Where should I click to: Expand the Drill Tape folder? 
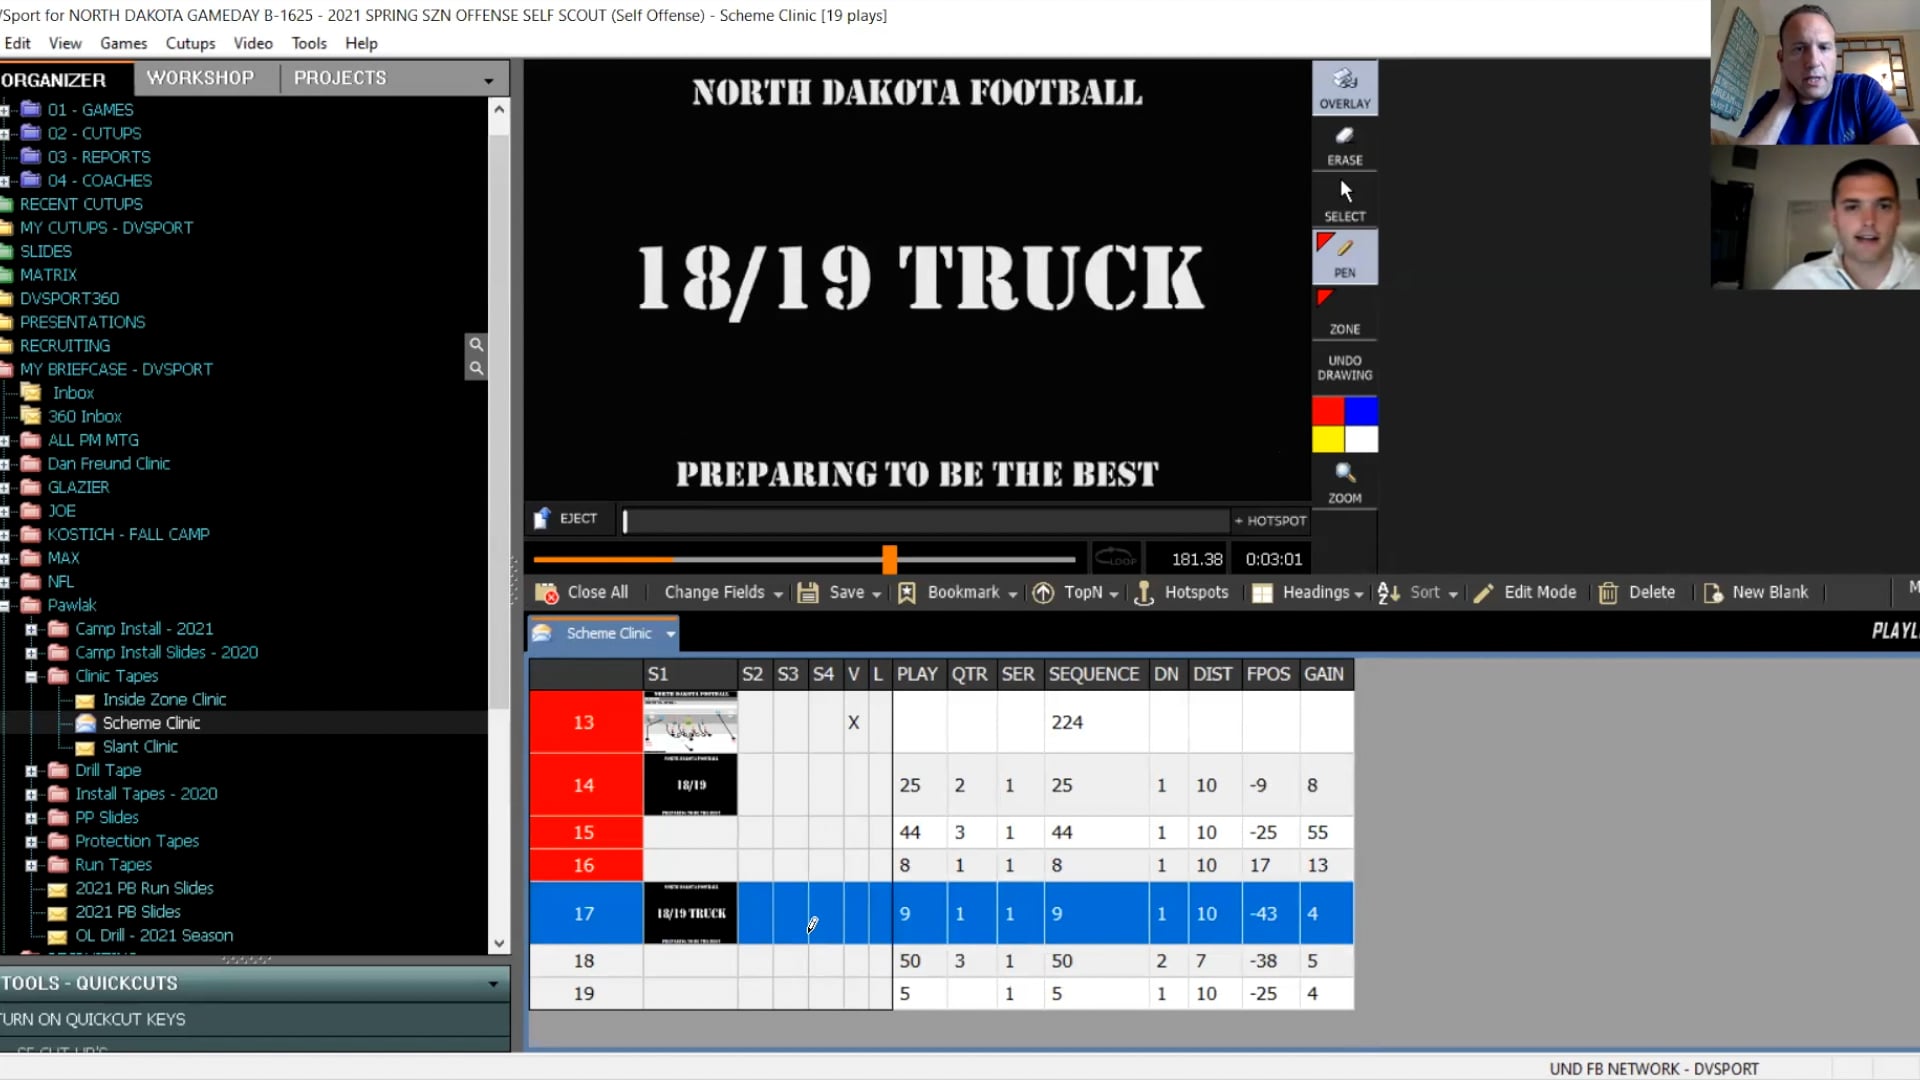point(31,771)
